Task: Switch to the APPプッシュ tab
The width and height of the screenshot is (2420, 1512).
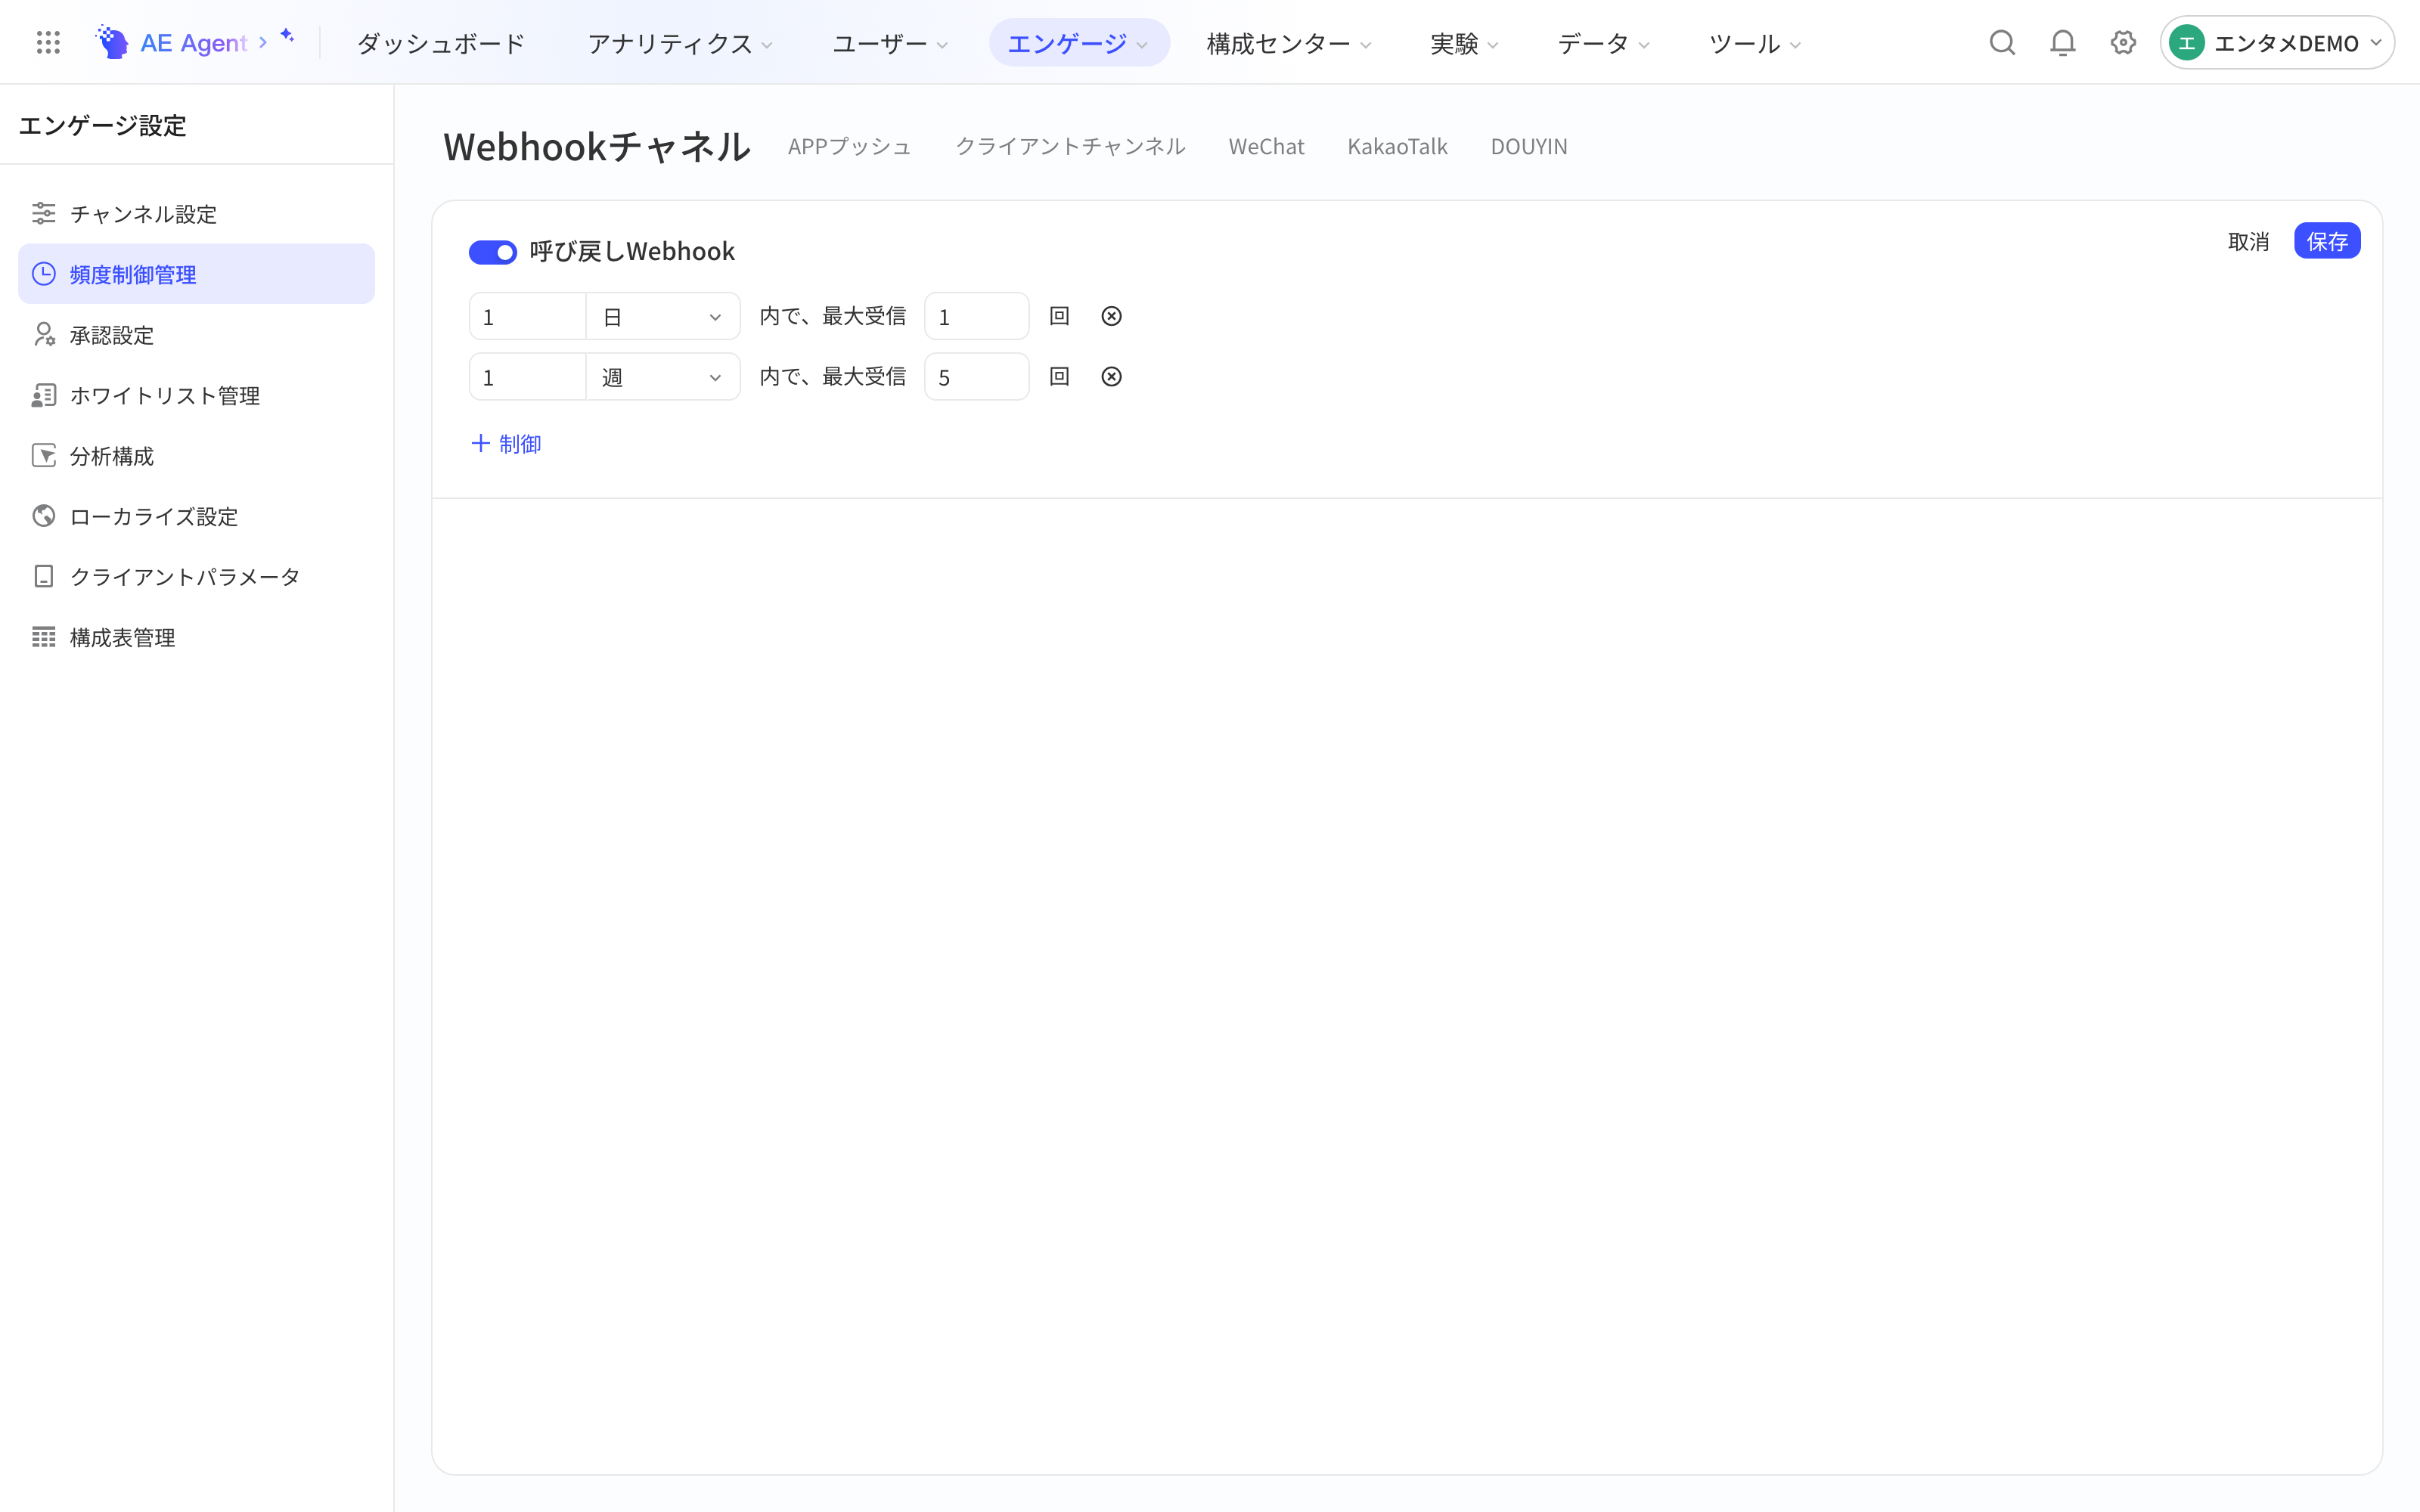Action: [x=850, y=146]
